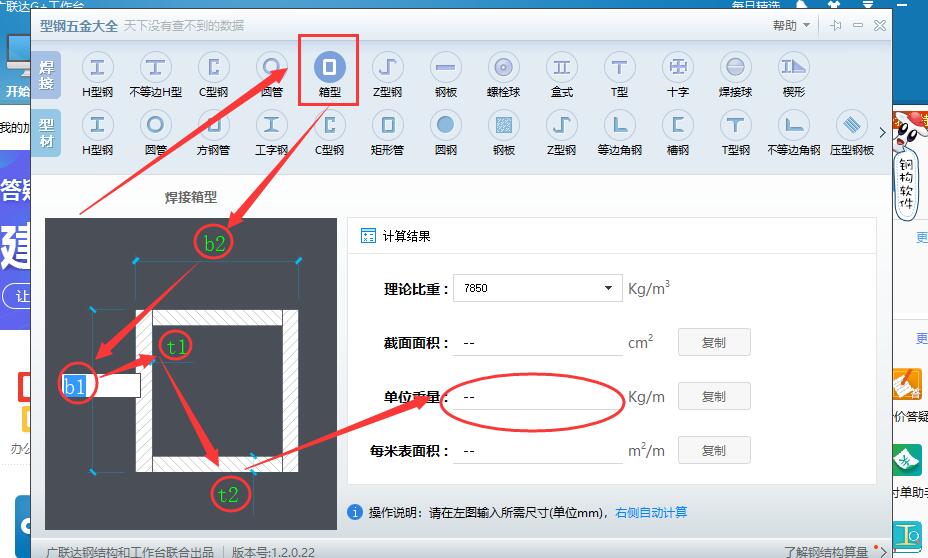Viewport: 928px width, 558px height.
Task: Open the 帮助 help dropdown menu
Action: 791,25
